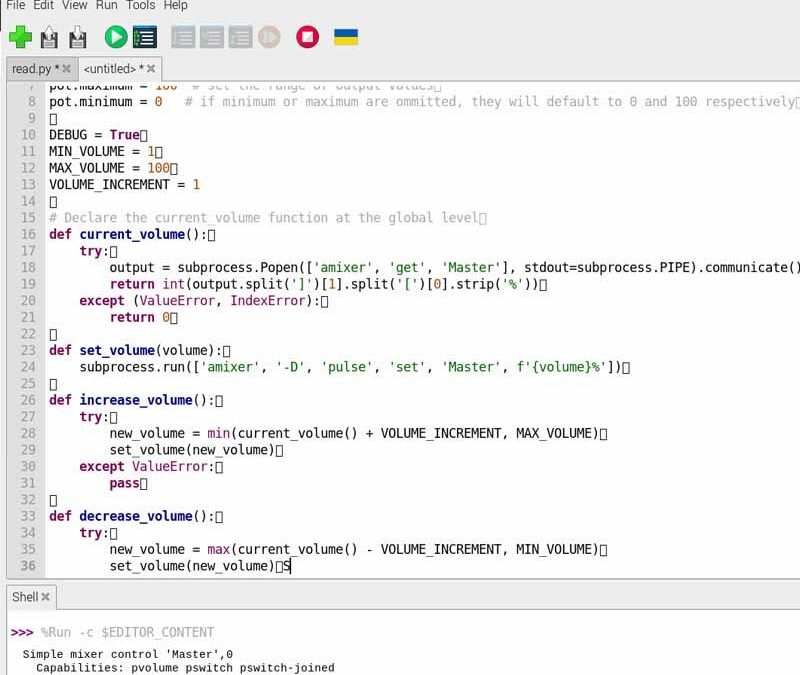Screen dimensions: 800x675
Task: Click the Ukraine flag support icon
Action: [x=346, y=37]
